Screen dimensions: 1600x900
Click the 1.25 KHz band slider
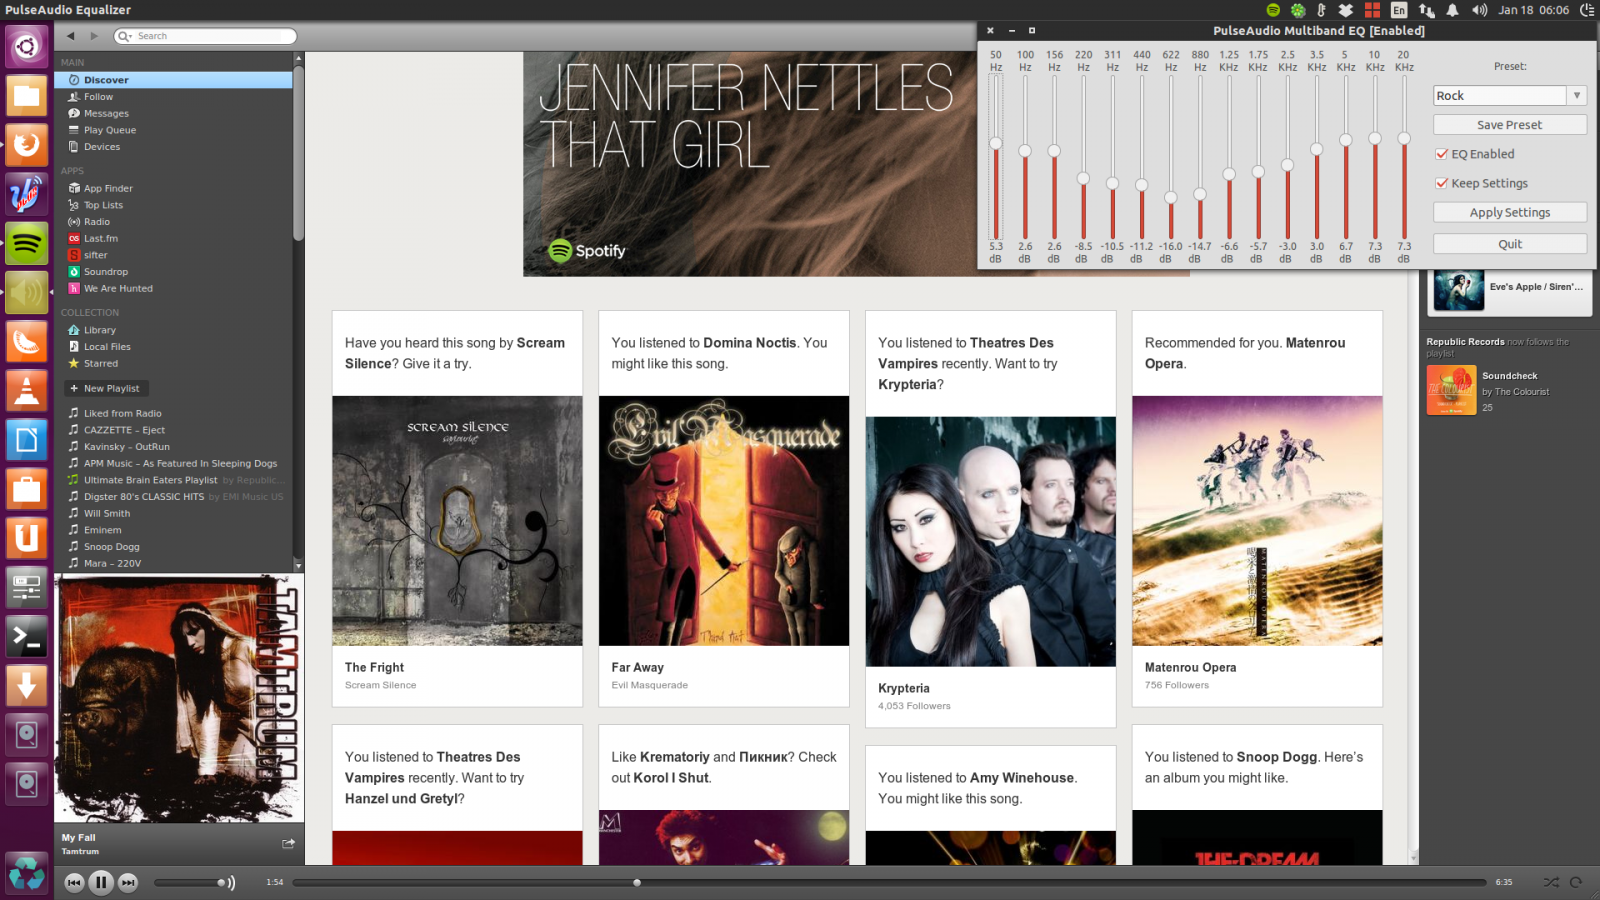1229,157
